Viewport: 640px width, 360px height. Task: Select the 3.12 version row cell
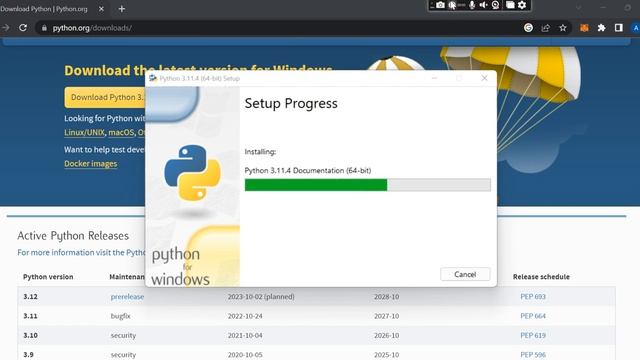(x=30, y=297)
